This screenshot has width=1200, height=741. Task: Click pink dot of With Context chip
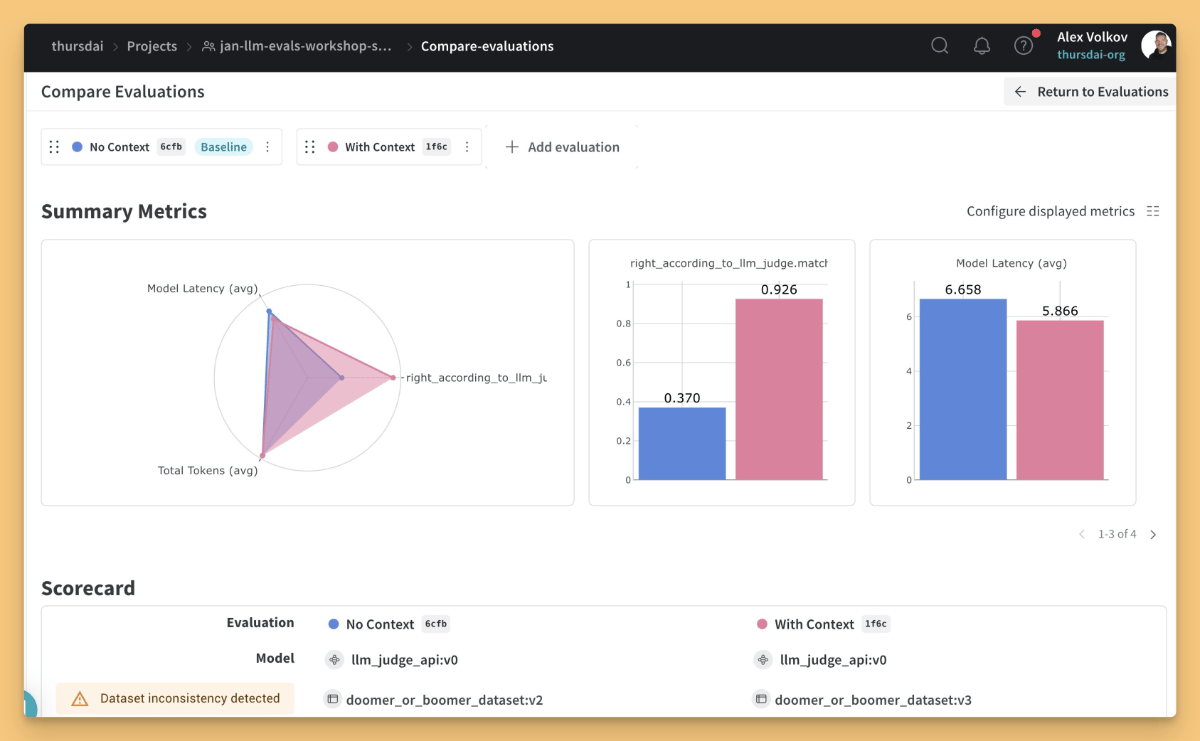[x=333, y=147]
